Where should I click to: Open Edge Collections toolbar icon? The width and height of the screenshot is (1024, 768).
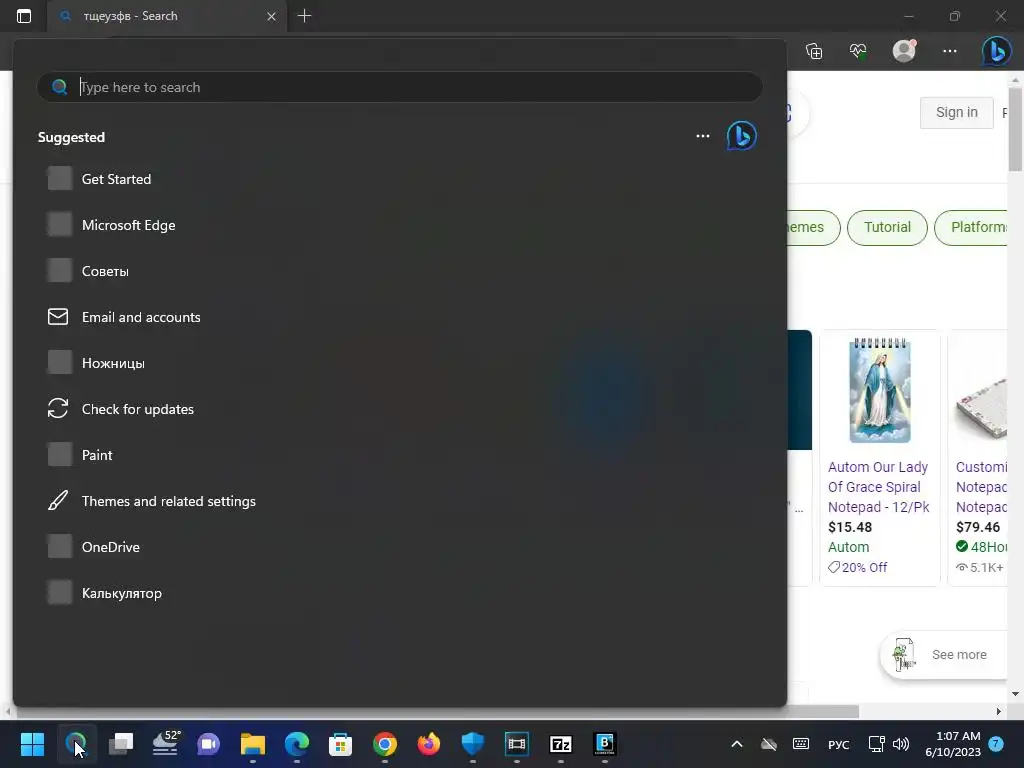point(814,51)
